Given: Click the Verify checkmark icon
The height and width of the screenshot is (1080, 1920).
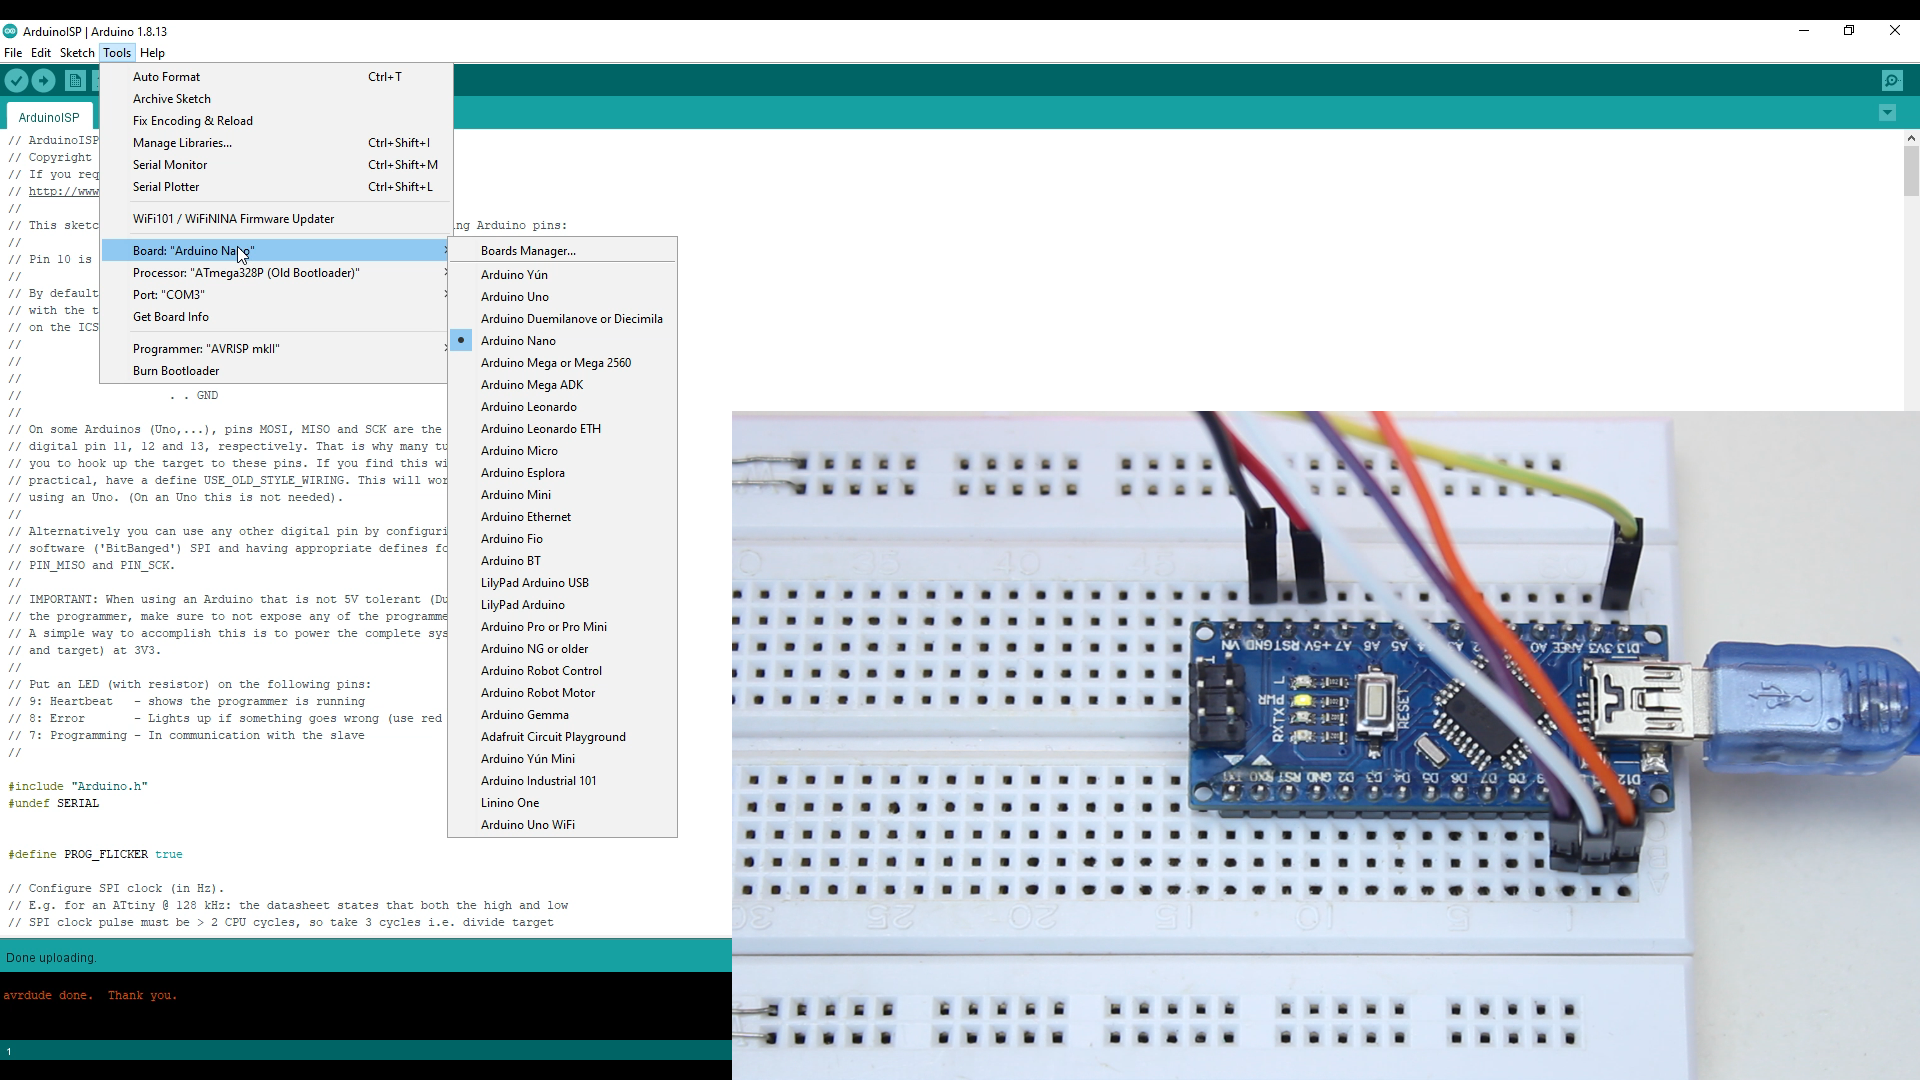Looking at the screenshot, I should point(17,81).
